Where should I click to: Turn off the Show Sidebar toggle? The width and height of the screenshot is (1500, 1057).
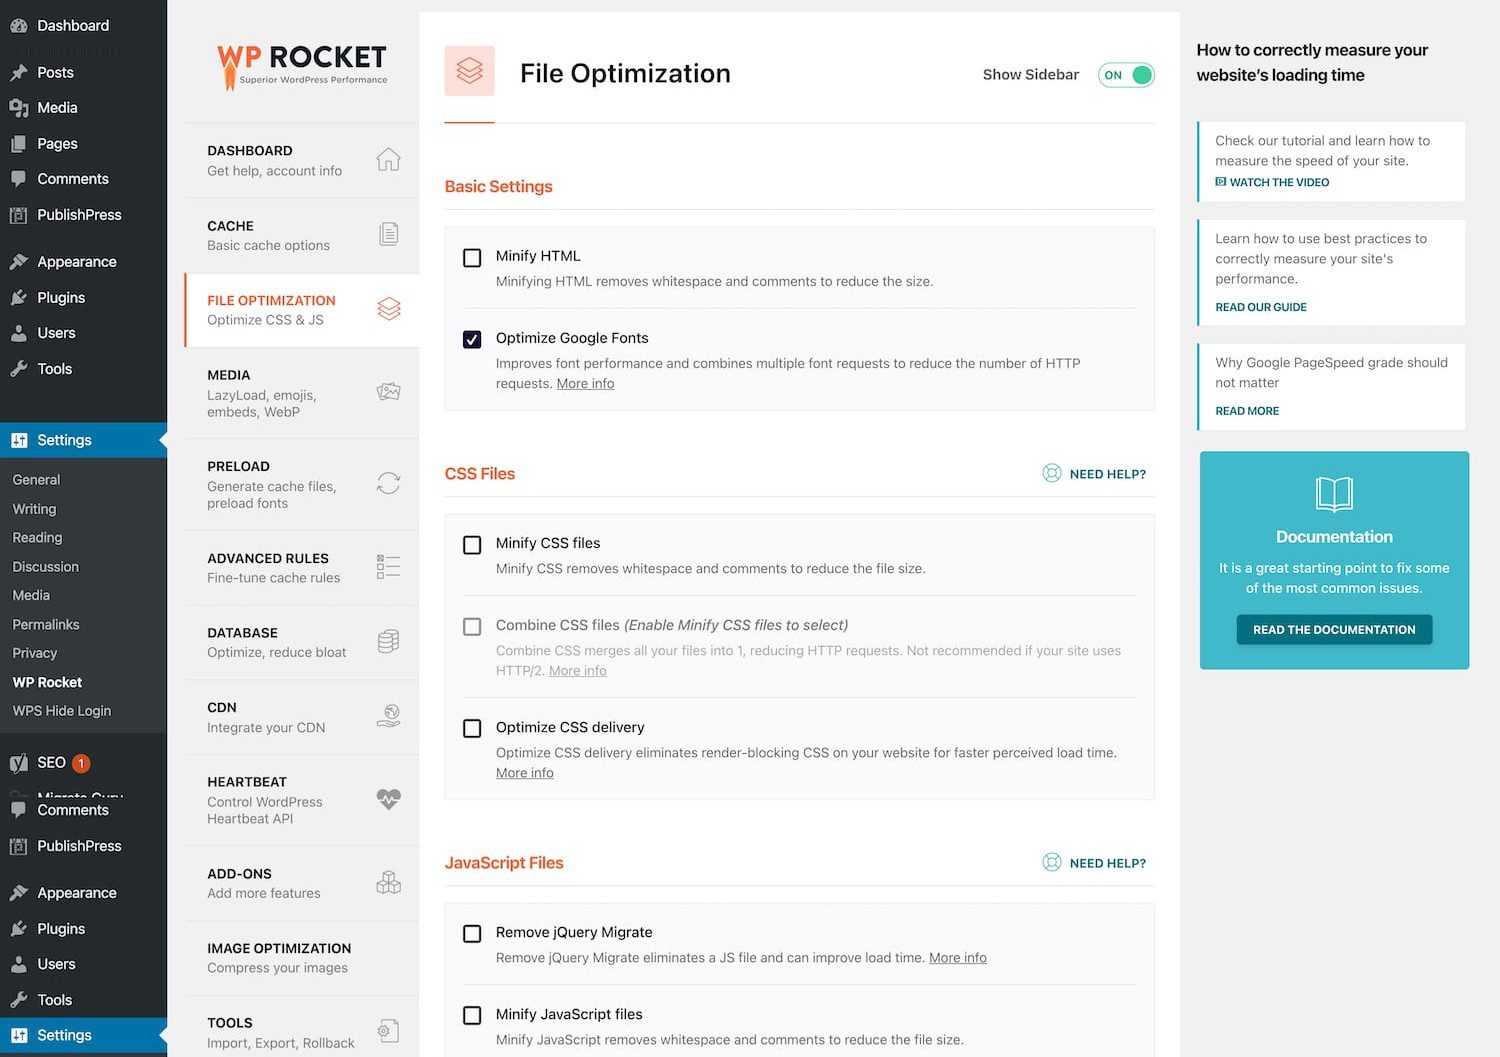pyautogui.click(x=1126, y=74)
